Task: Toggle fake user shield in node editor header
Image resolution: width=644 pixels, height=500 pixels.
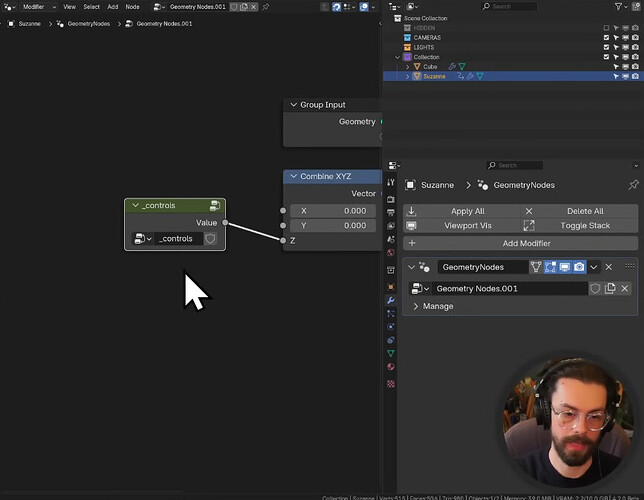Action: pyautogui.click(x=234, y=7)
